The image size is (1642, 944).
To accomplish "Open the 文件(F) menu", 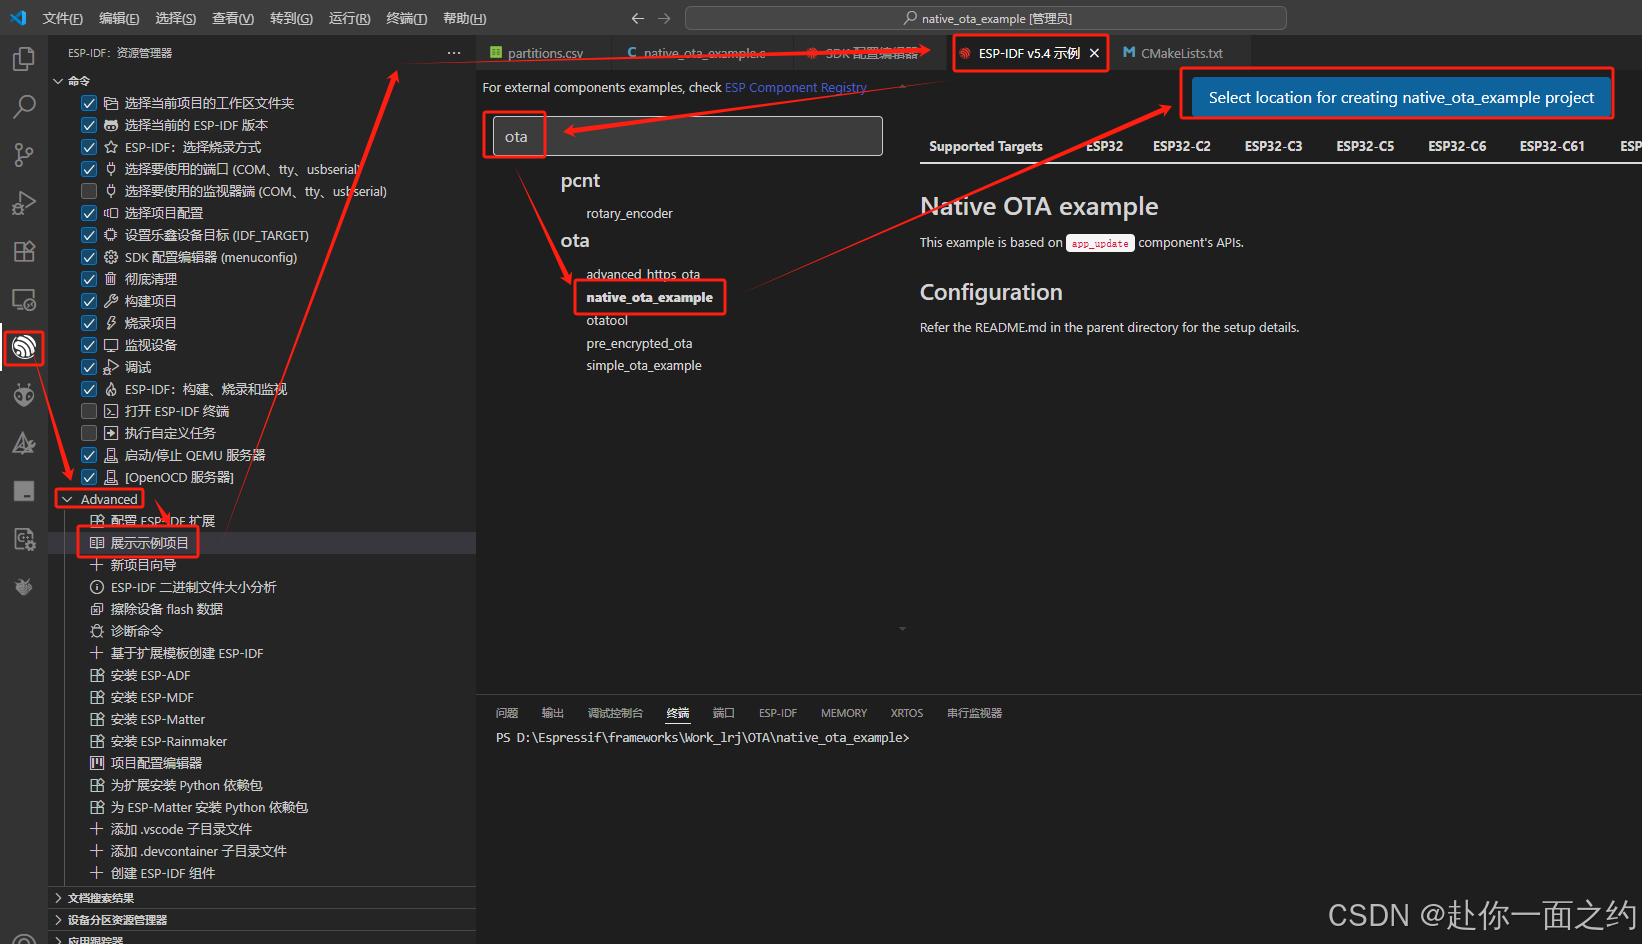I will pos(63,18).
